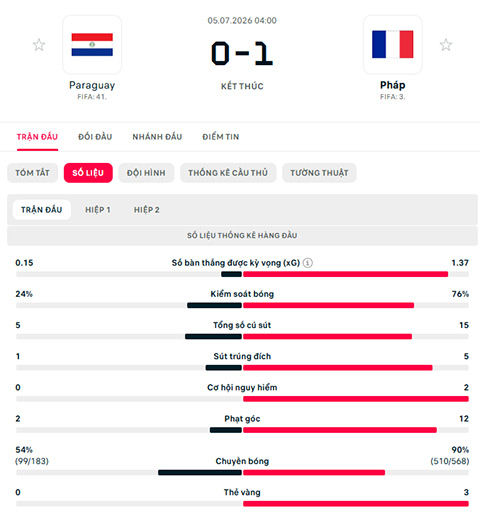Select the TRẬN ĐẤU main tab

37,137
